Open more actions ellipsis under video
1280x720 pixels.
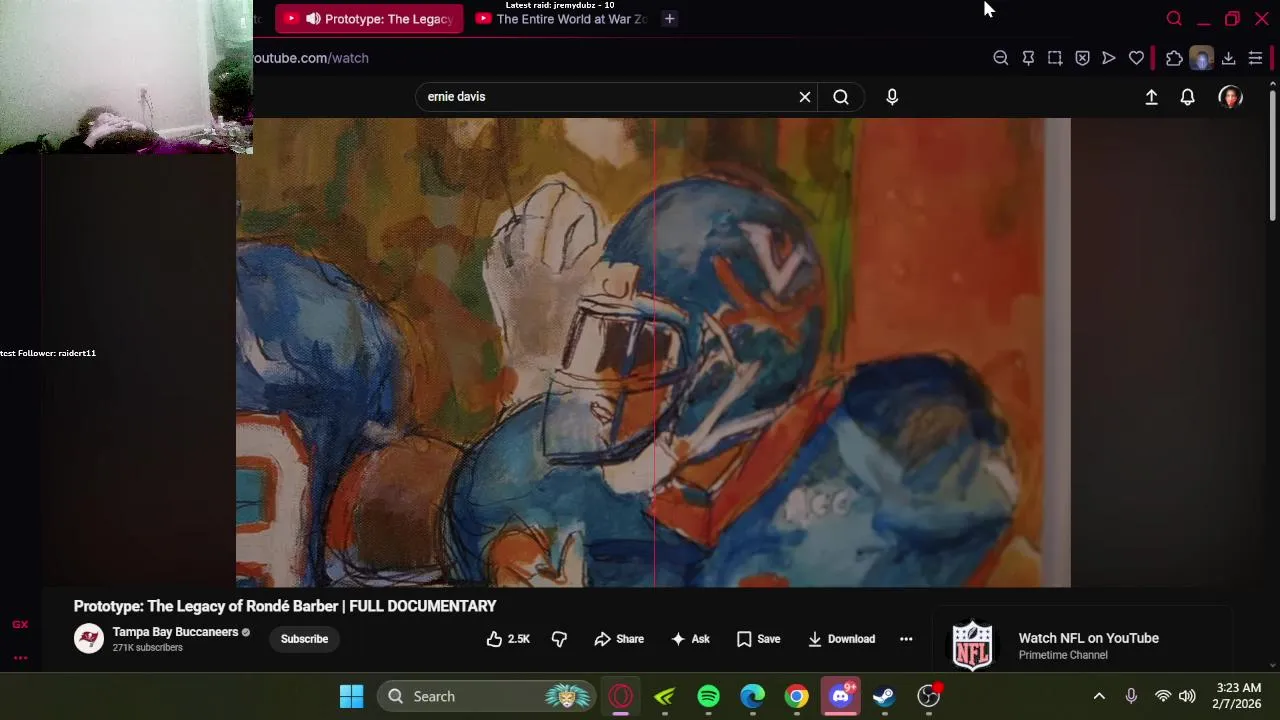[906, 639]
